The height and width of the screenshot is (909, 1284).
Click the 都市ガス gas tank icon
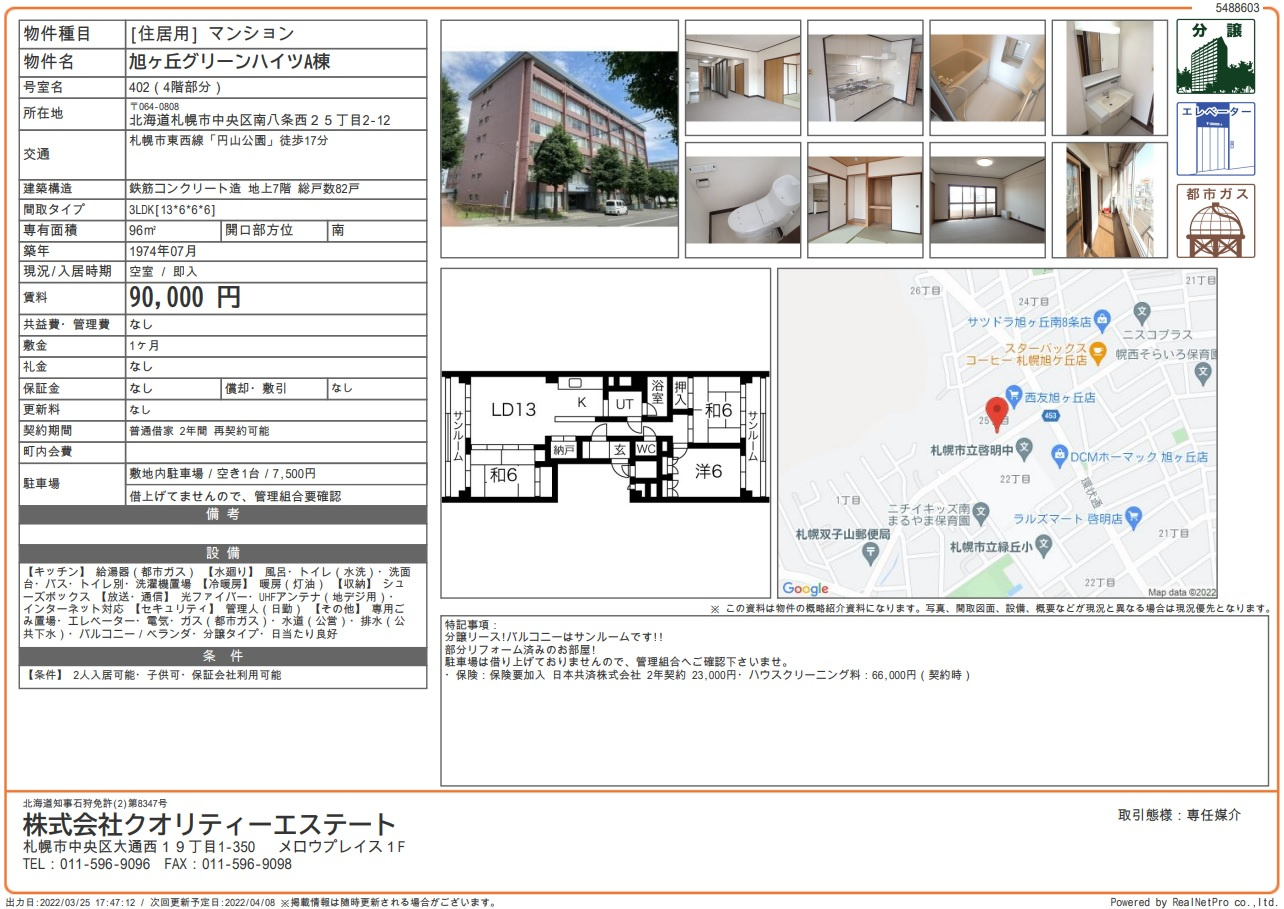point(1215,221)
